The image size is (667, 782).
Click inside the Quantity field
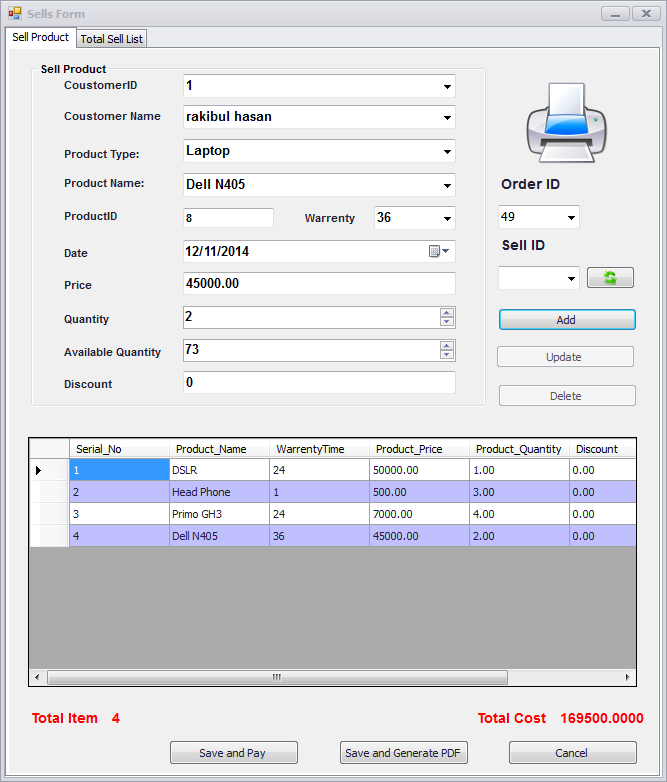(x=312, y=317)
